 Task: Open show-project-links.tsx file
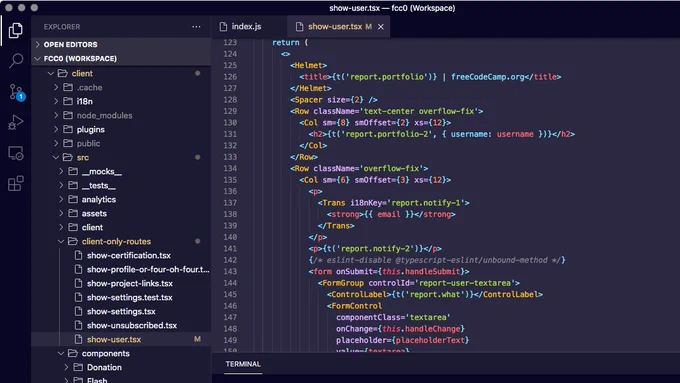(121, 283)
